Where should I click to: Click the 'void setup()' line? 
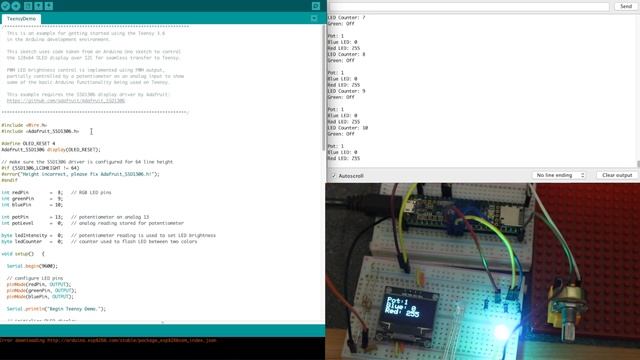23,254
